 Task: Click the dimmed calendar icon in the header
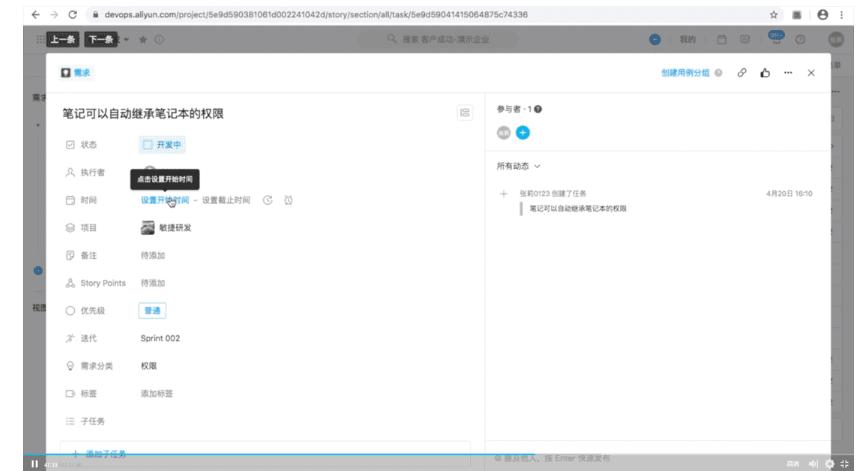coord(722,40)
